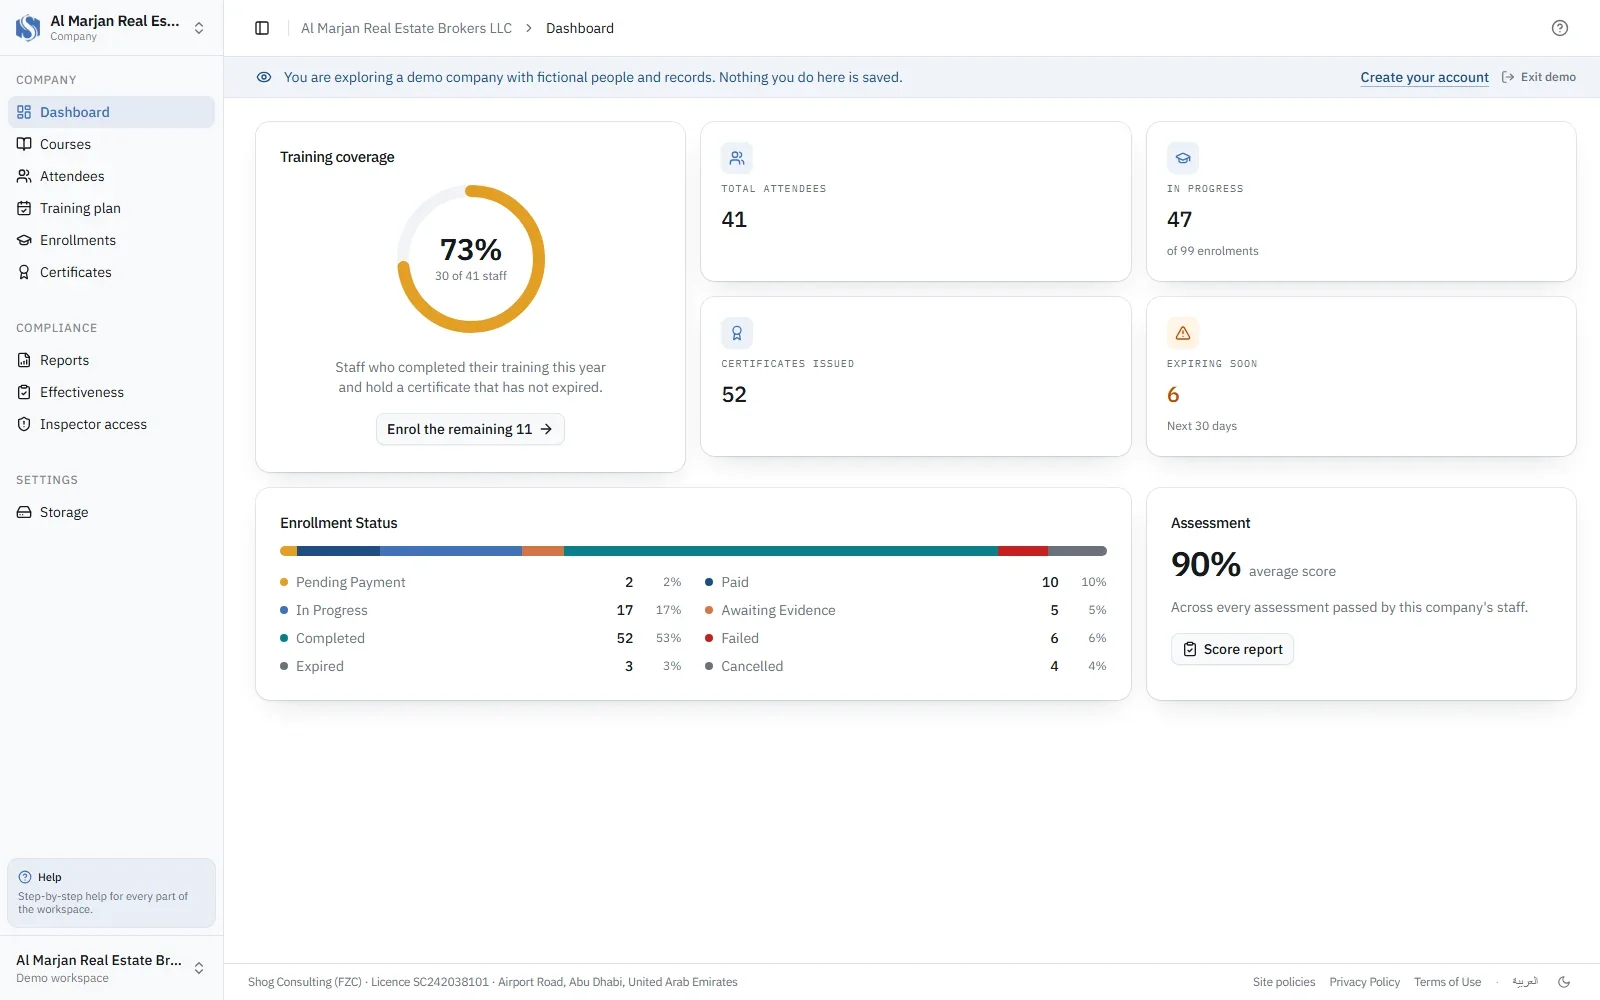This screenshot has height=1000, width=1600.
Task: Toggle dark mode moon icon in footer
Action: pos(1564,982)
